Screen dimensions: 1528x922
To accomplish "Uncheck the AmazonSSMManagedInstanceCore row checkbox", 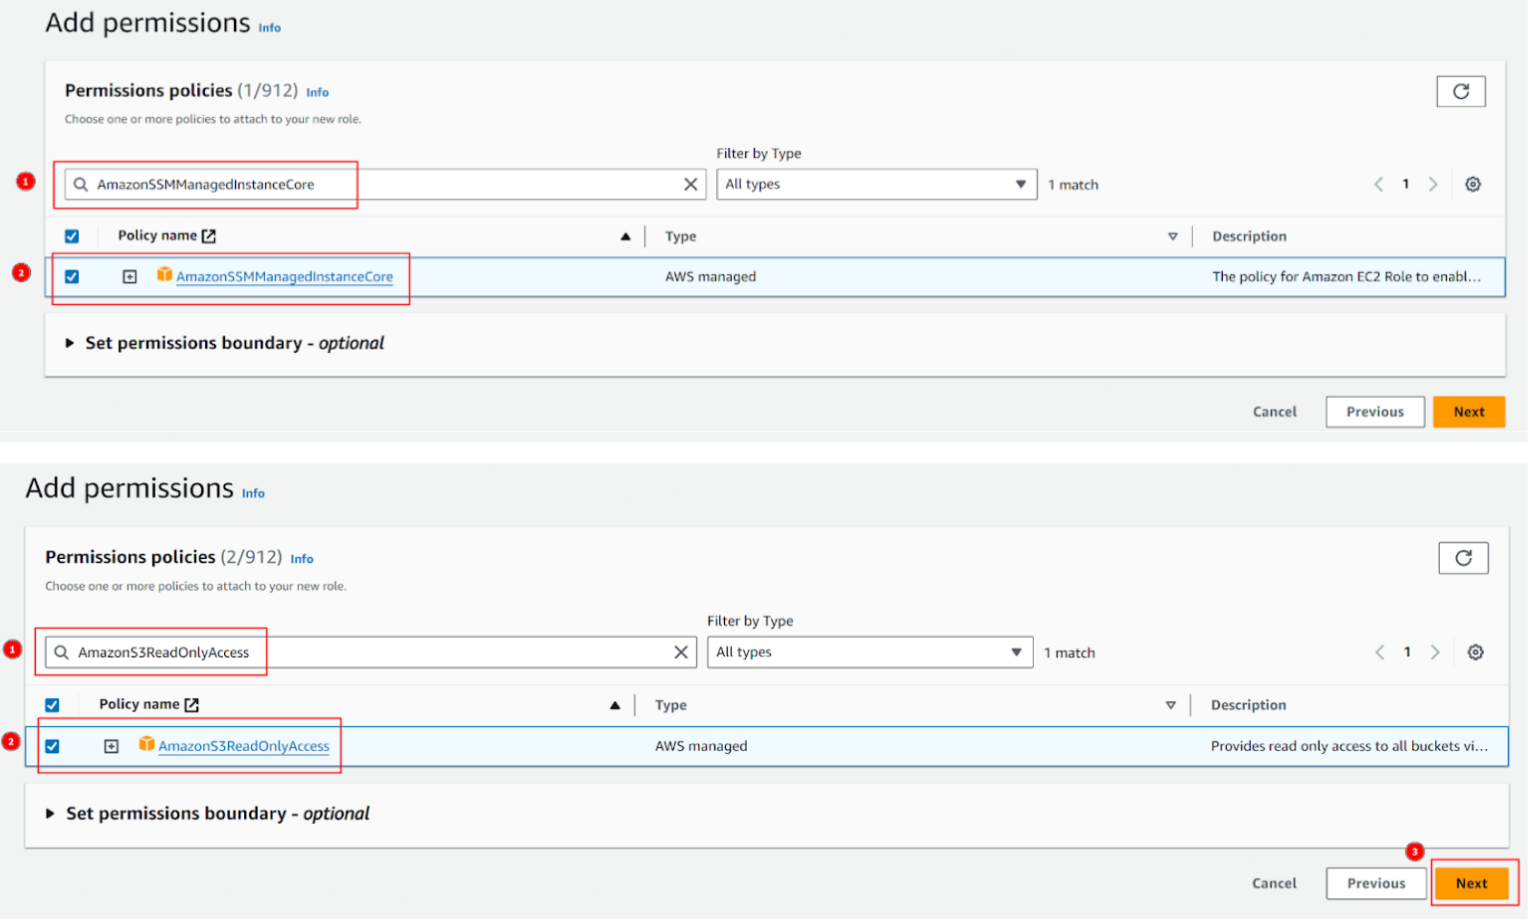I will click(x=72, y=277).
